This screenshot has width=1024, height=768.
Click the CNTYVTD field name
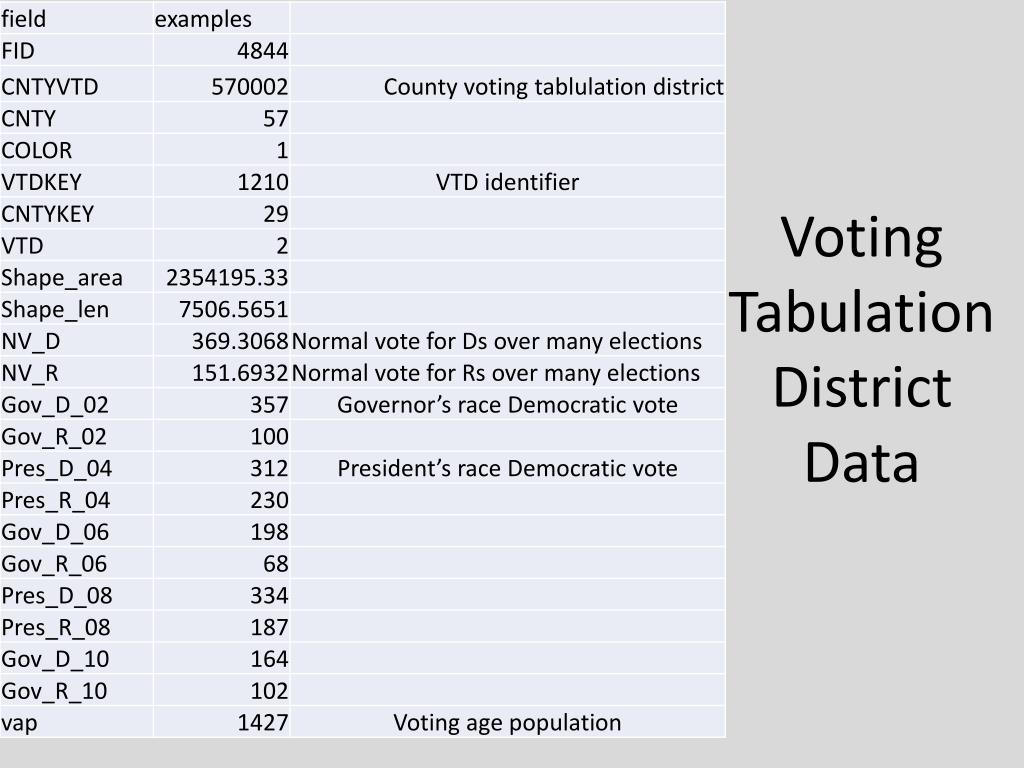pos(50,86)
